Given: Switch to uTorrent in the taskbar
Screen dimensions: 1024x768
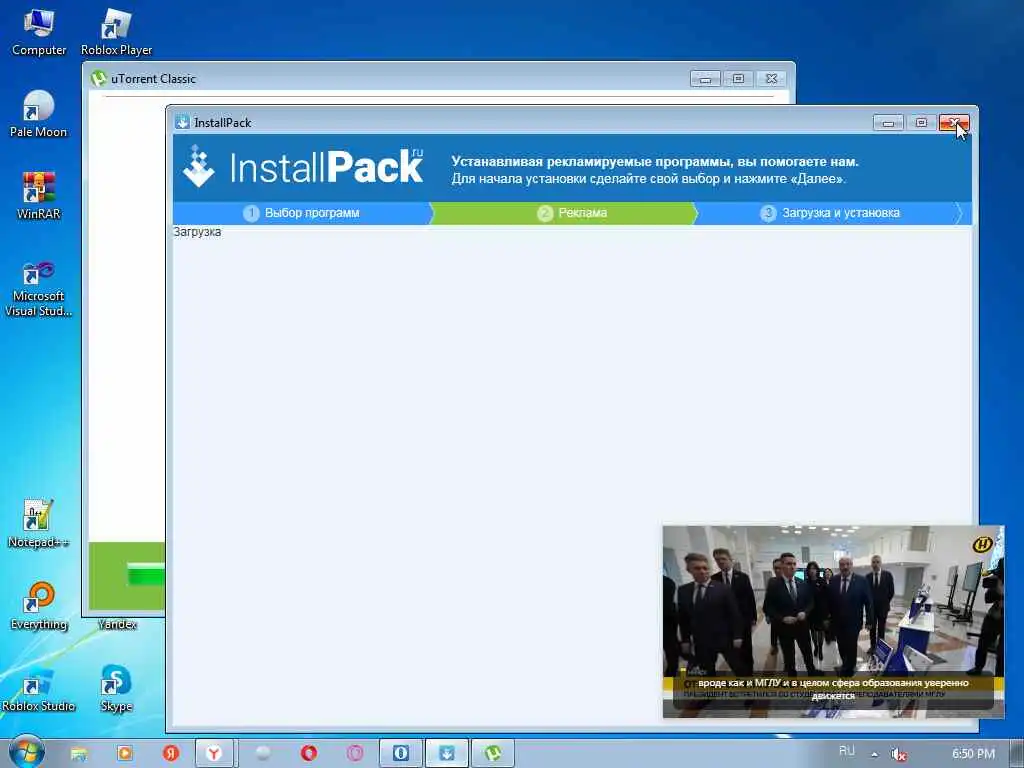Looking at the screenshot, I should 493,754.
